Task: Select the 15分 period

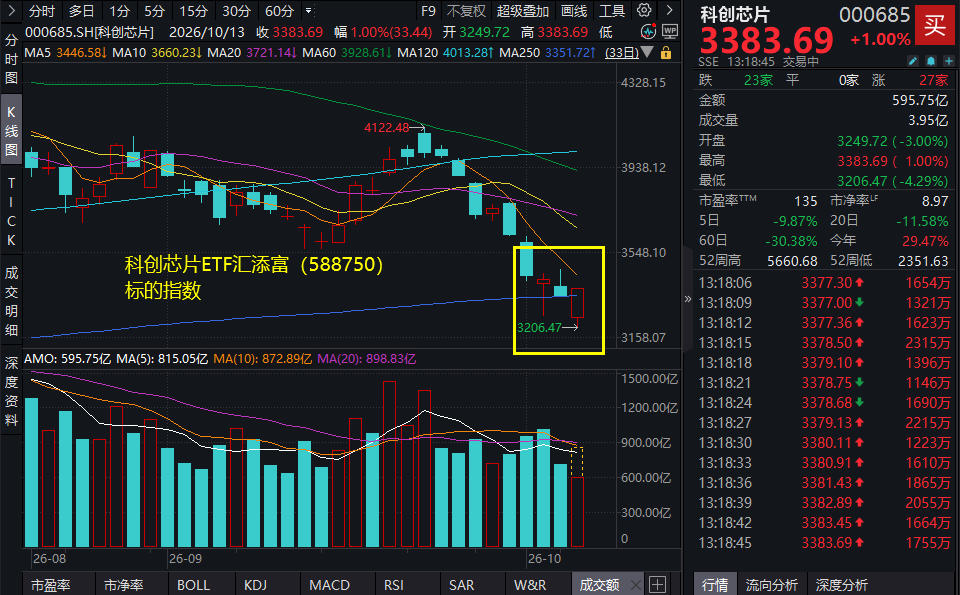Action: coord(193,11)
